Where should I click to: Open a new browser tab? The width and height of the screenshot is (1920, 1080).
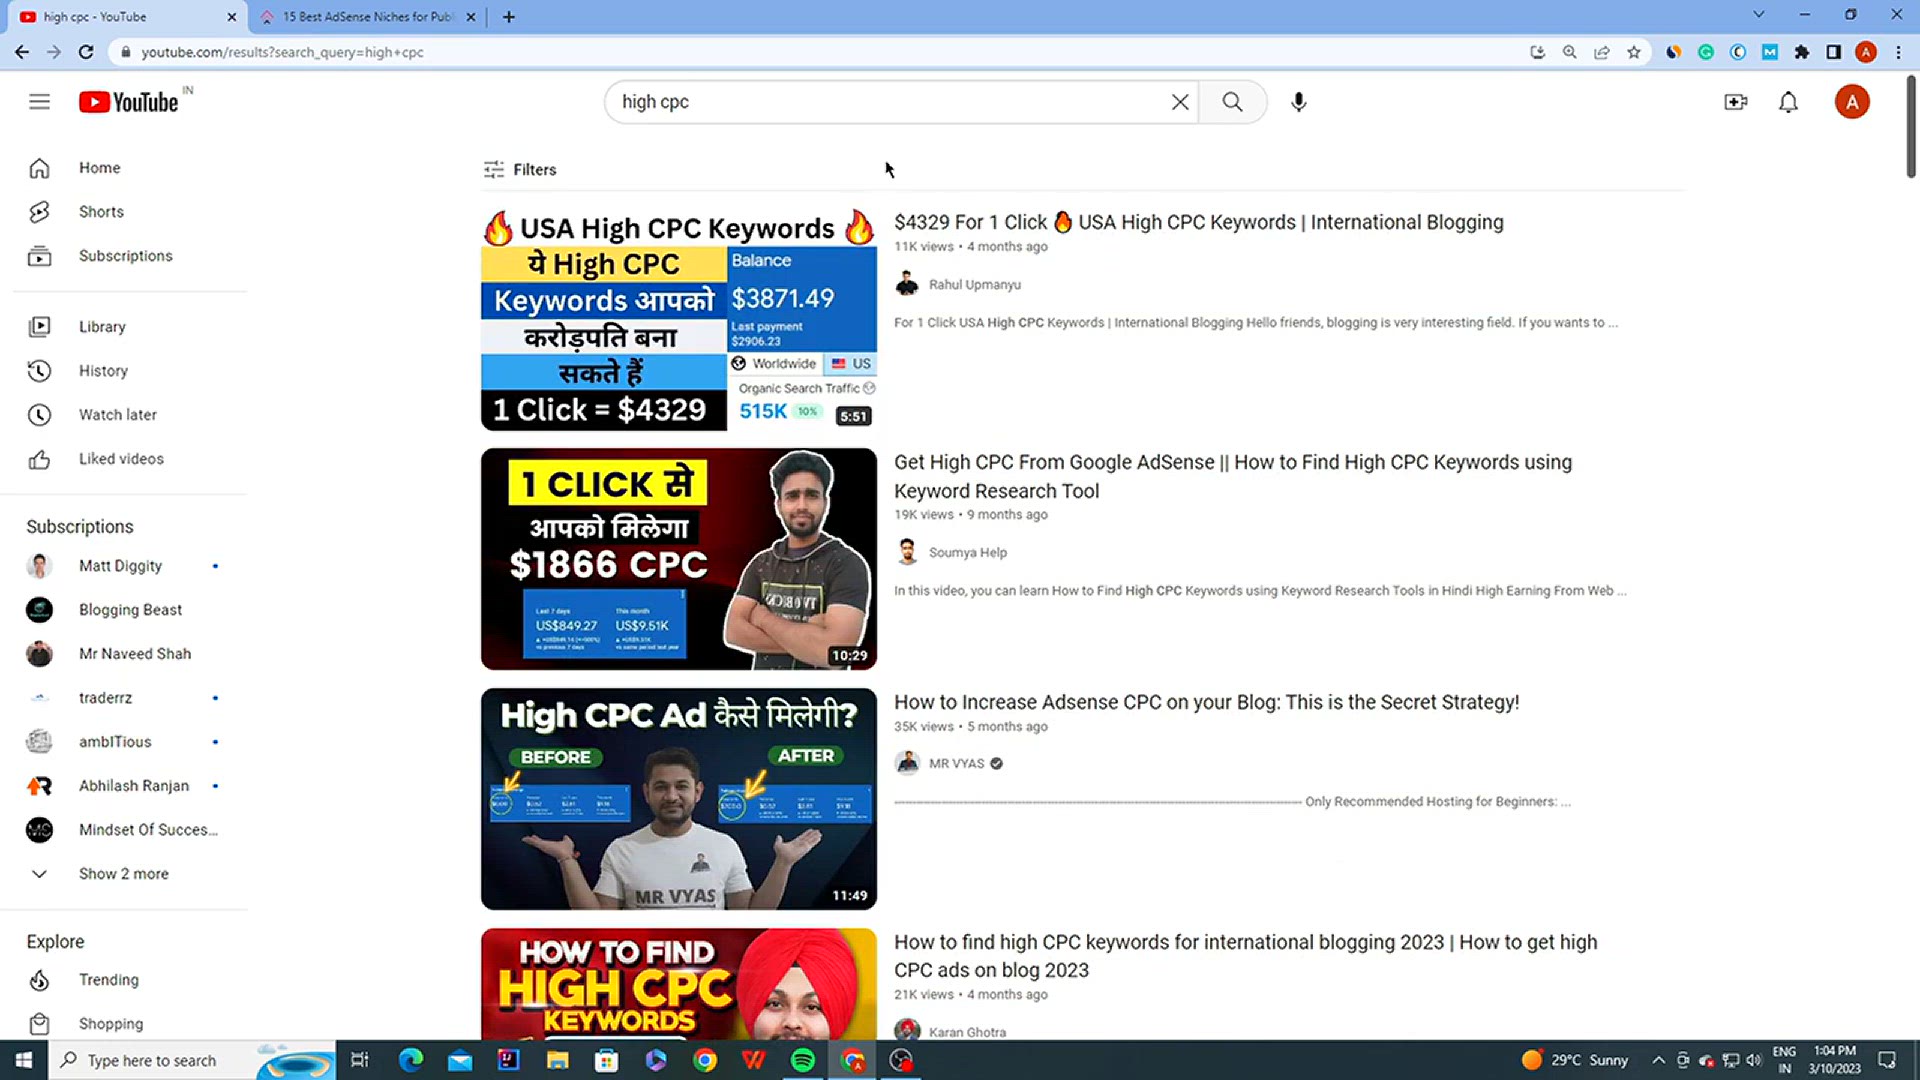[509, 17]
